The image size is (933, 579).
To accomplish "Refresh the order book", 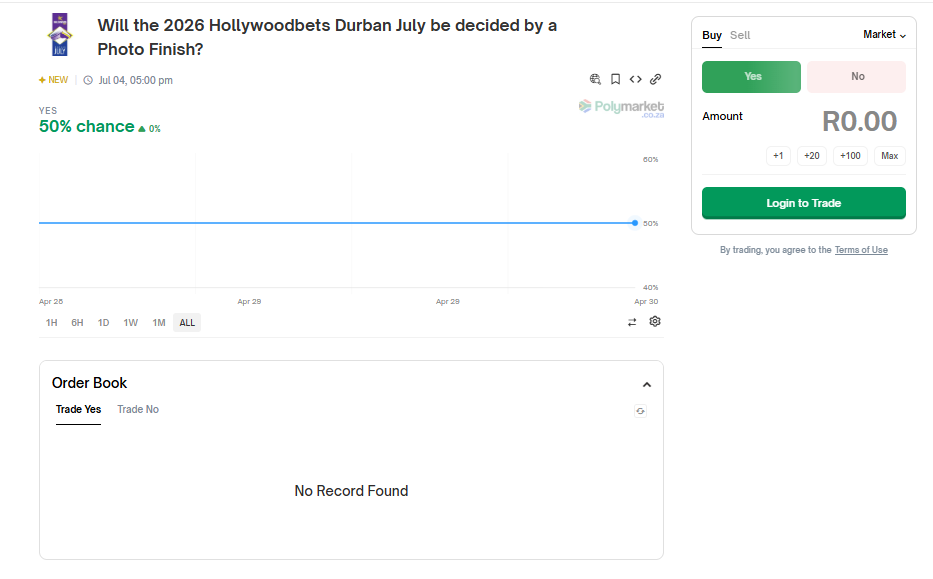I will click(640, 411).
